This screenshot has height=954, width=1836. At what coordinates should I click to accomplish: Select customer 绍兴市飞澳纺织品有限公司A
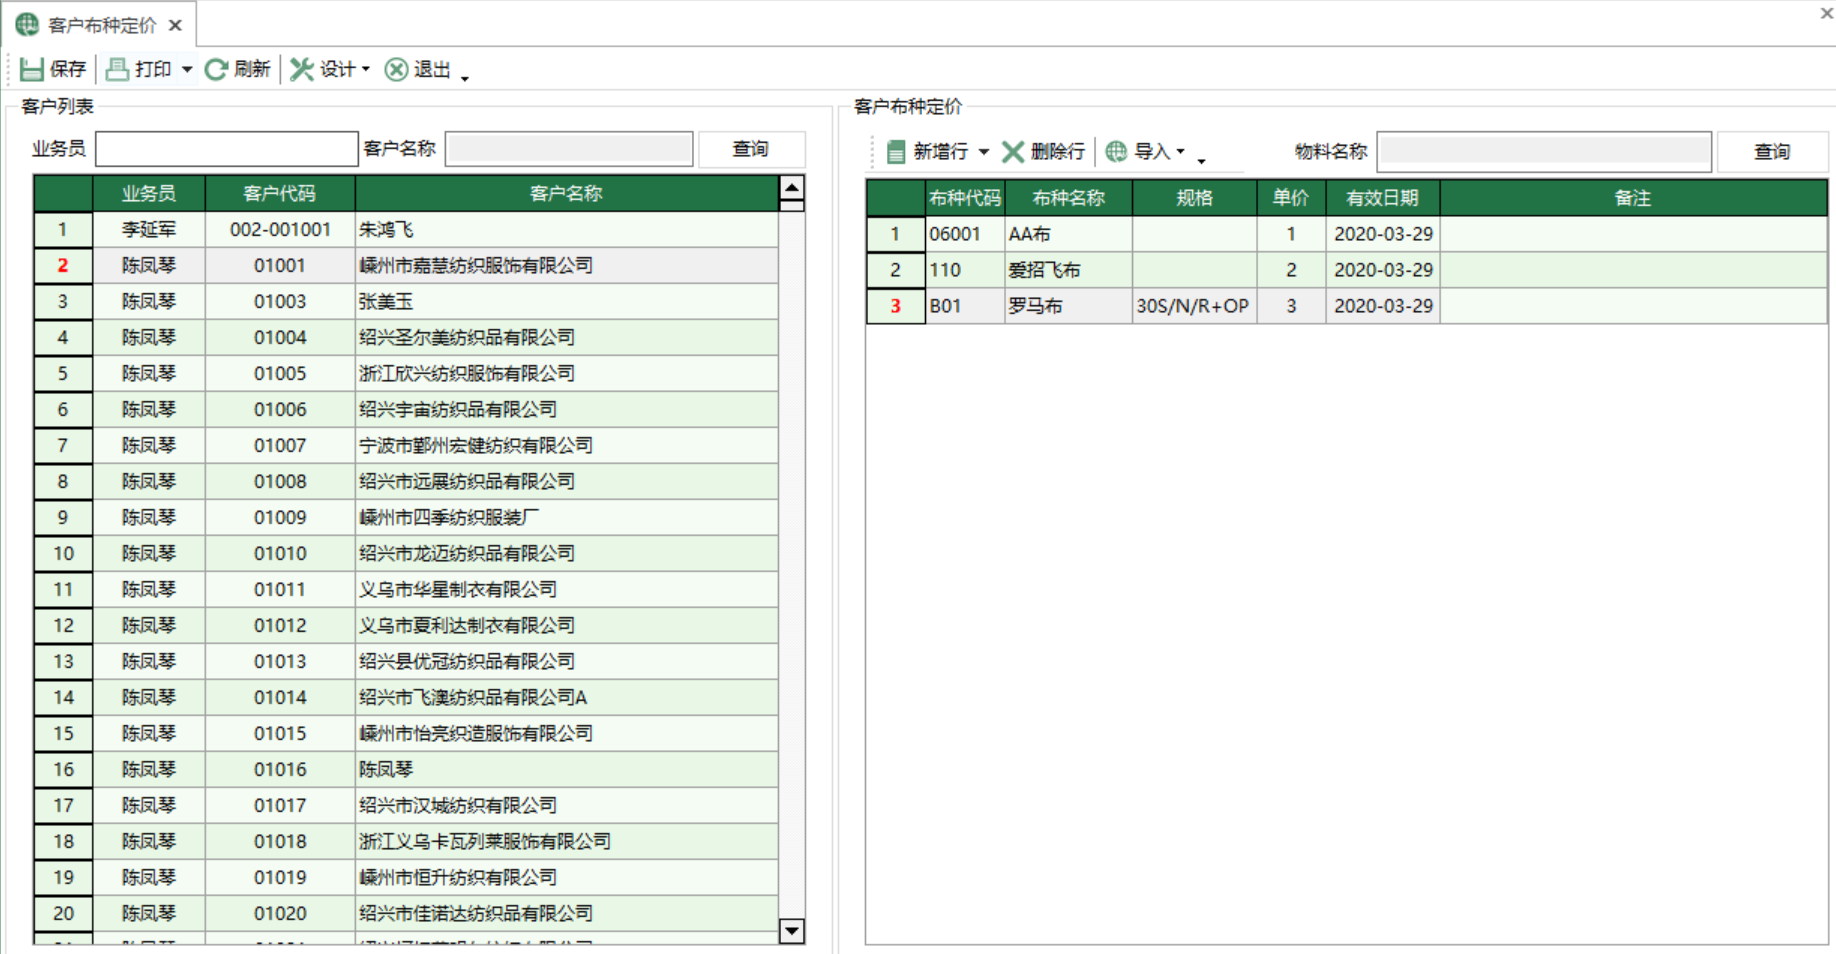click(x=566, y=698)
